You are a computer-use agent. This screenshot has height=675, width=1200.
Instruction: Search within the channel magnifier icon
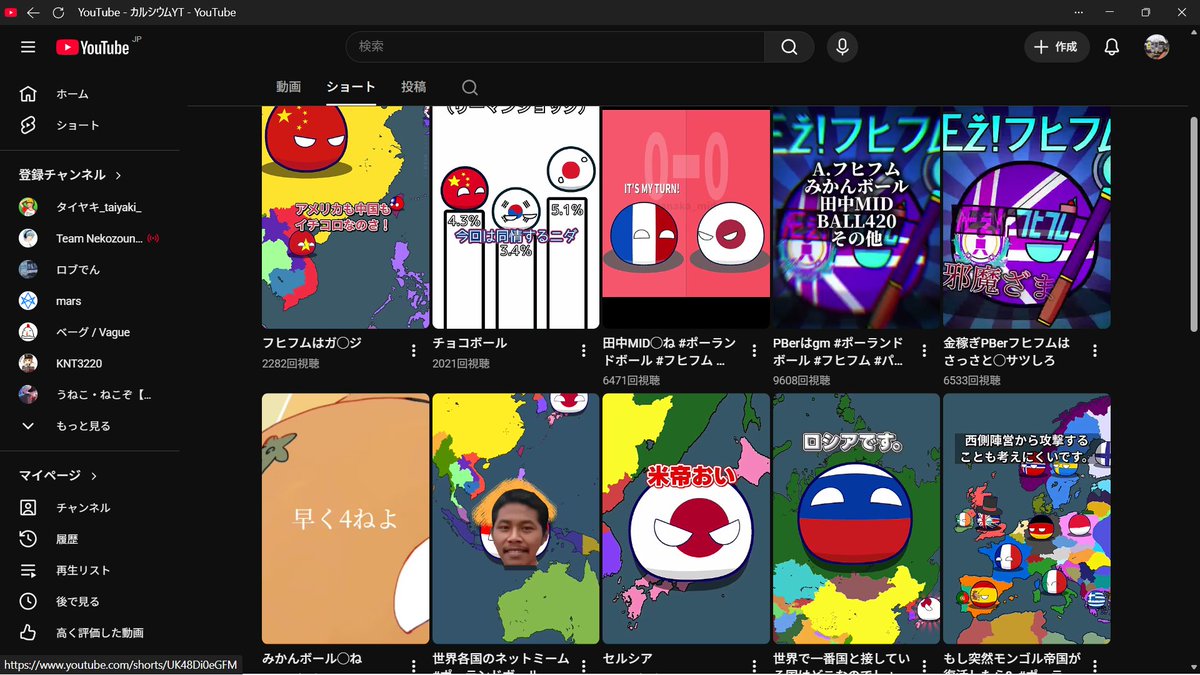click(x=470, y=88)
